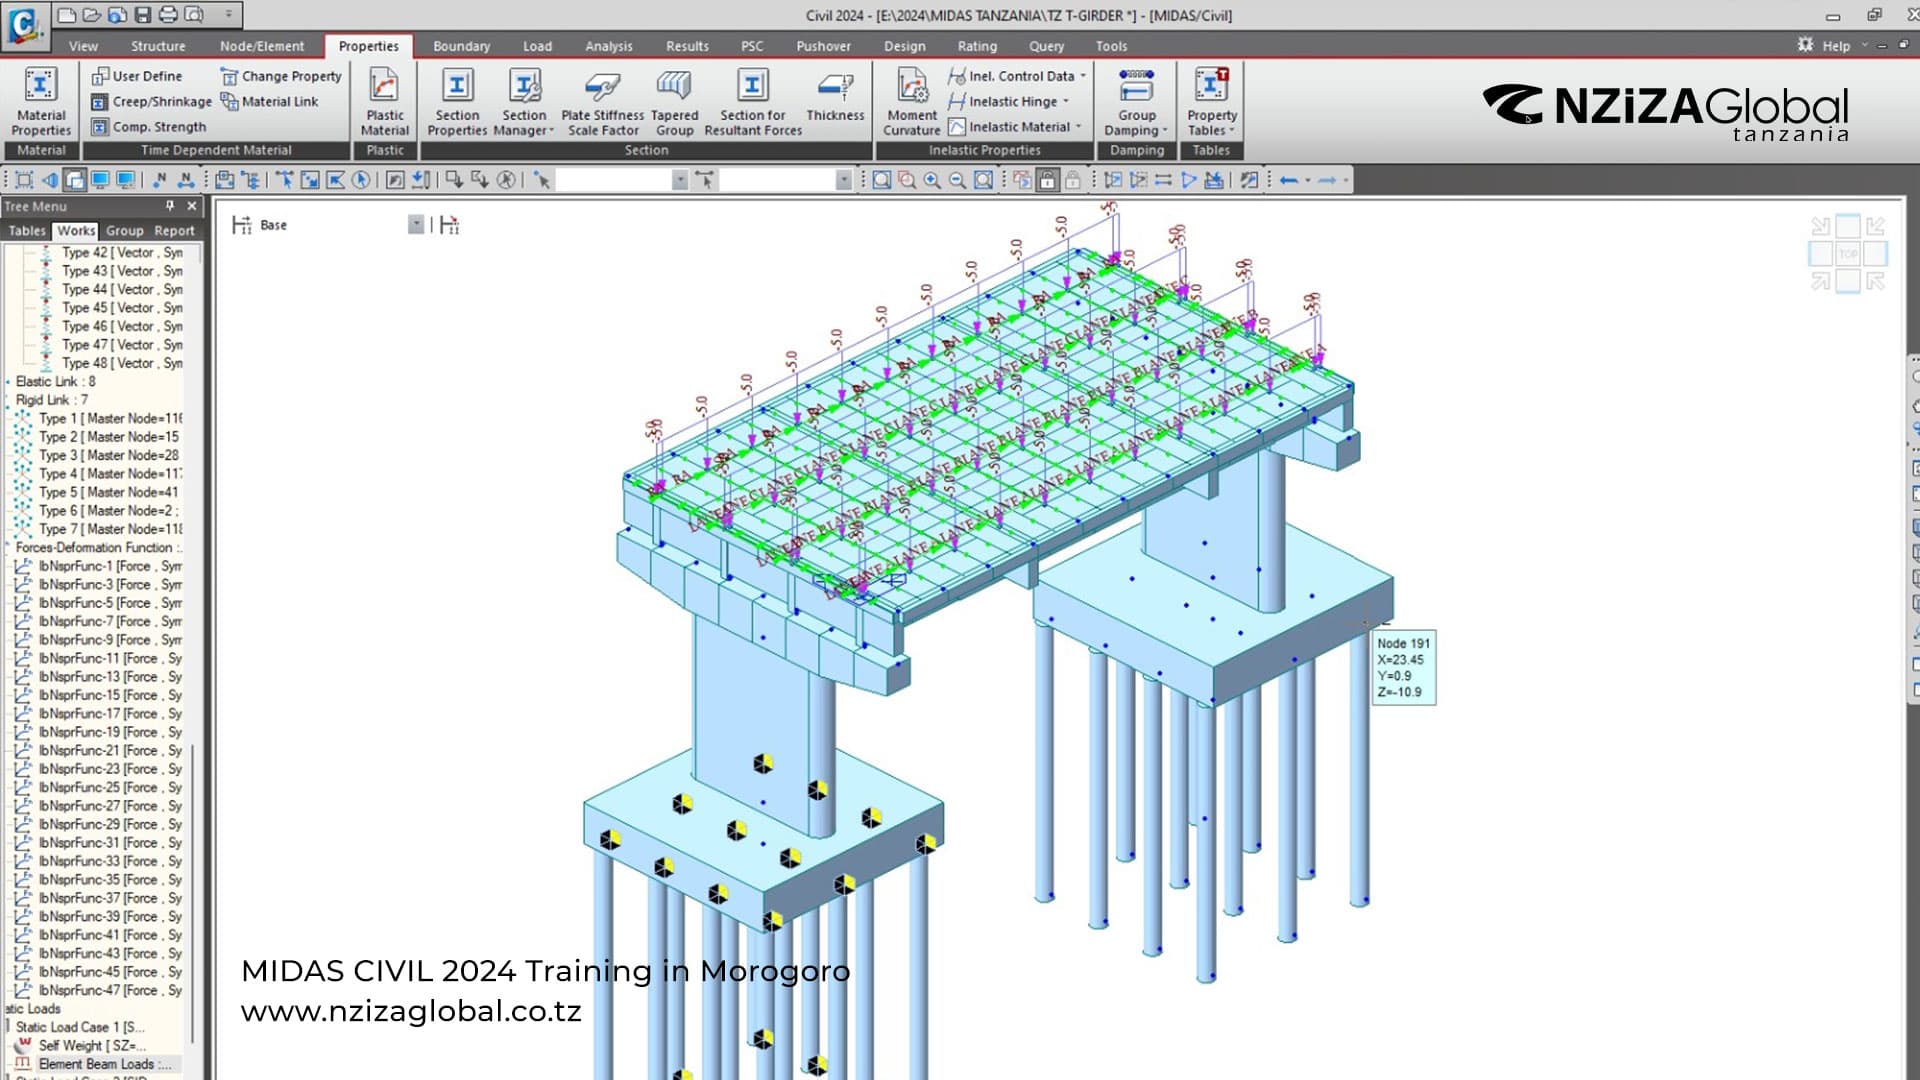1920x1080 pixels.
Task: Open the Material Properties tool
Action: (x=41, y=100)
